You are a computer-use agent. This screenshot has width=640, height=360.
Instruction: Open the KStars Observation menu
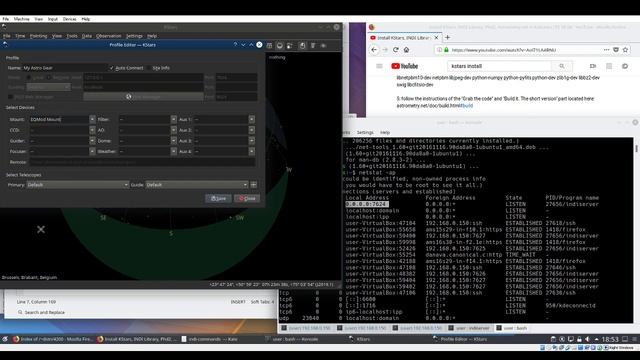(x=109, y=36)
